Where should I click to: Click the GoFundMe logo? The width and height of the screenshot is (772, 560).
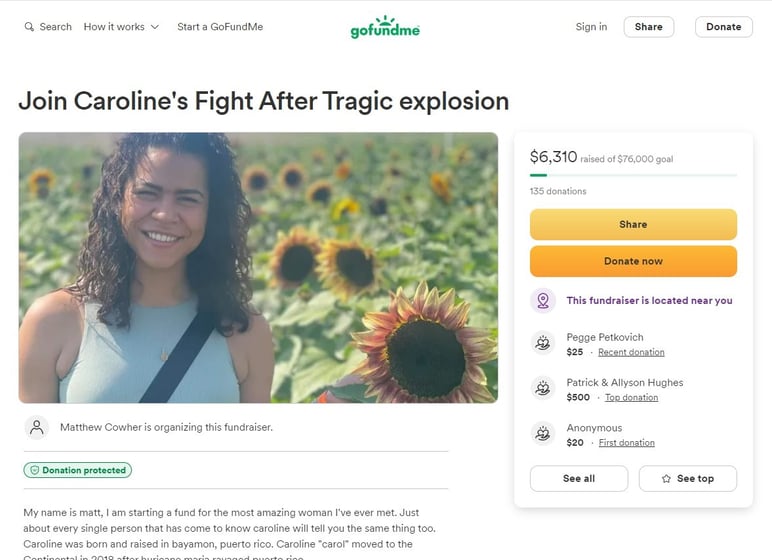[x=385, y=28]
